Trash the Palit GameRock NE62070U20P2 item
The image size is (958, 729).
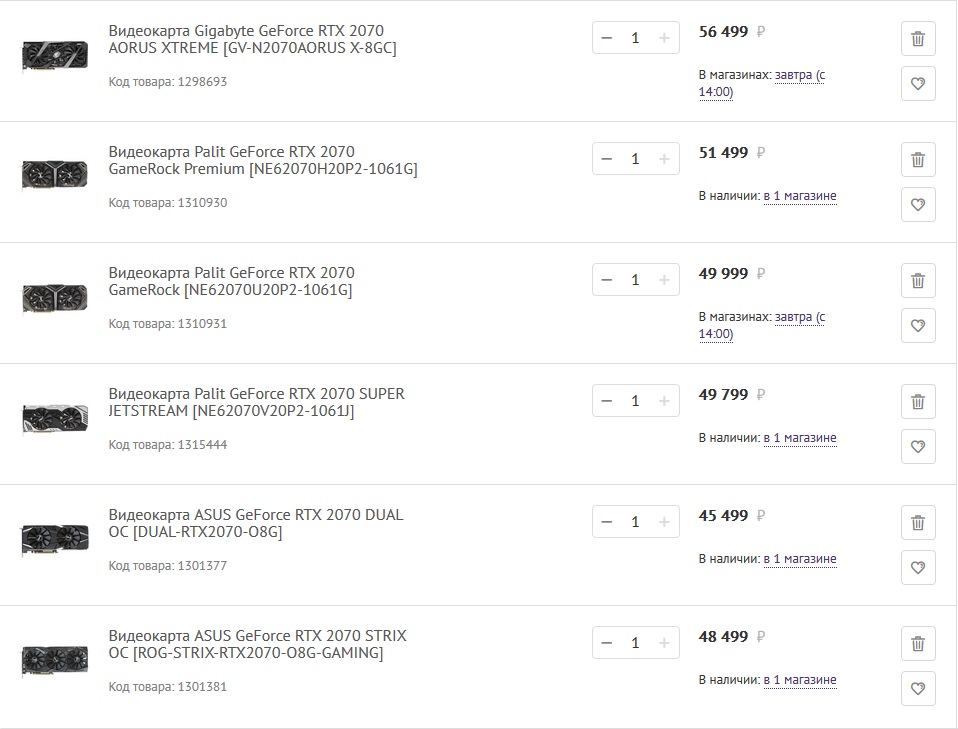[918, 281]
